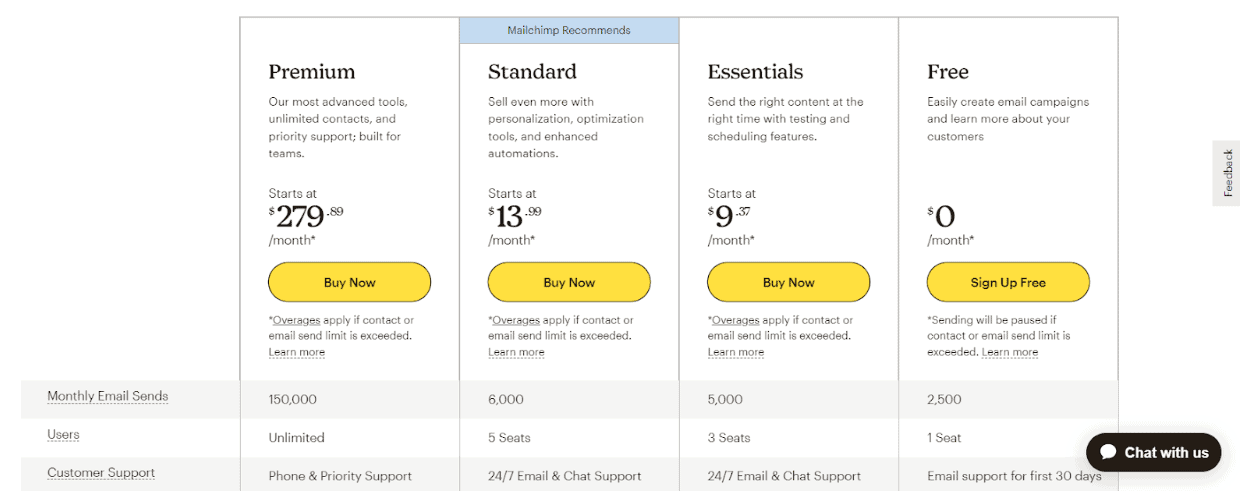The image size is (1260, 504).
Task: Open the Chat with us widget
Action: [1154, 453]
